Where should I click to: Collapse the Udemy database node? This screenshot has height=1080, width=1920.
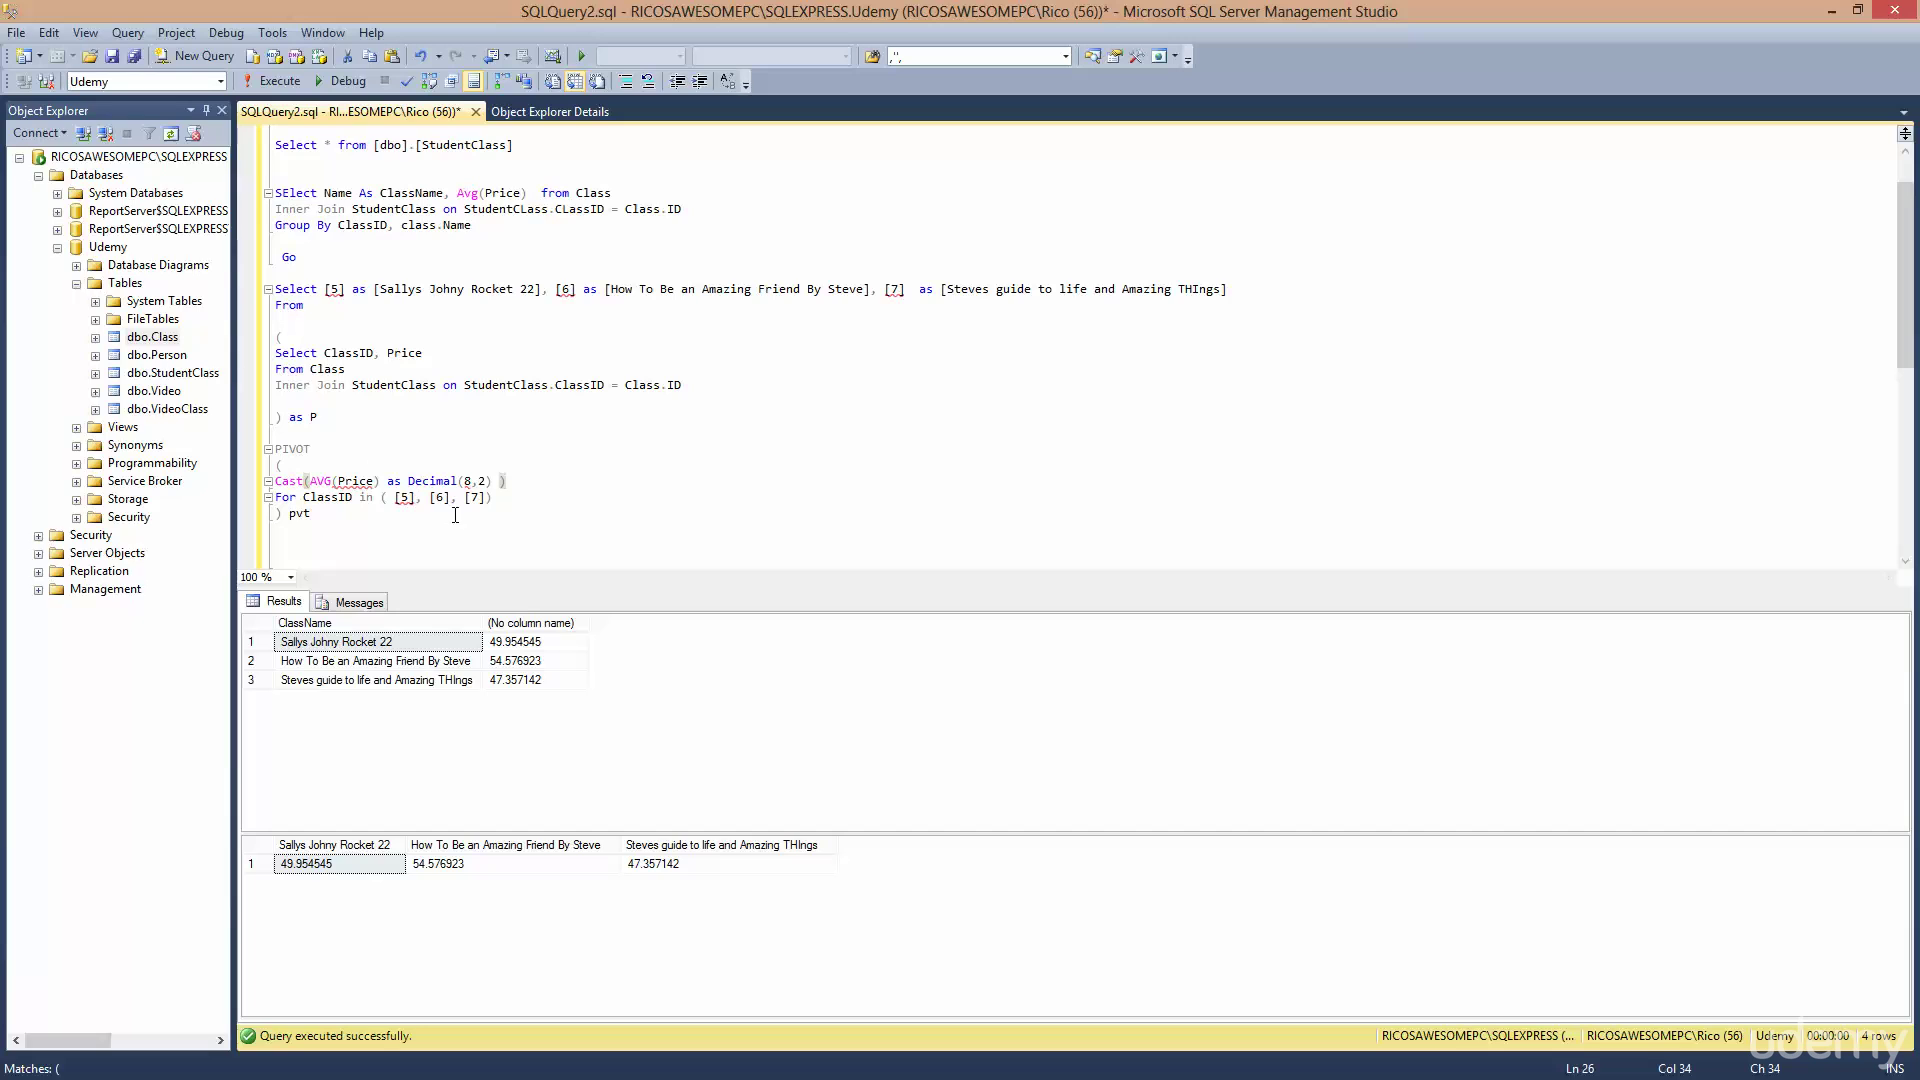[x=57, y=248]
